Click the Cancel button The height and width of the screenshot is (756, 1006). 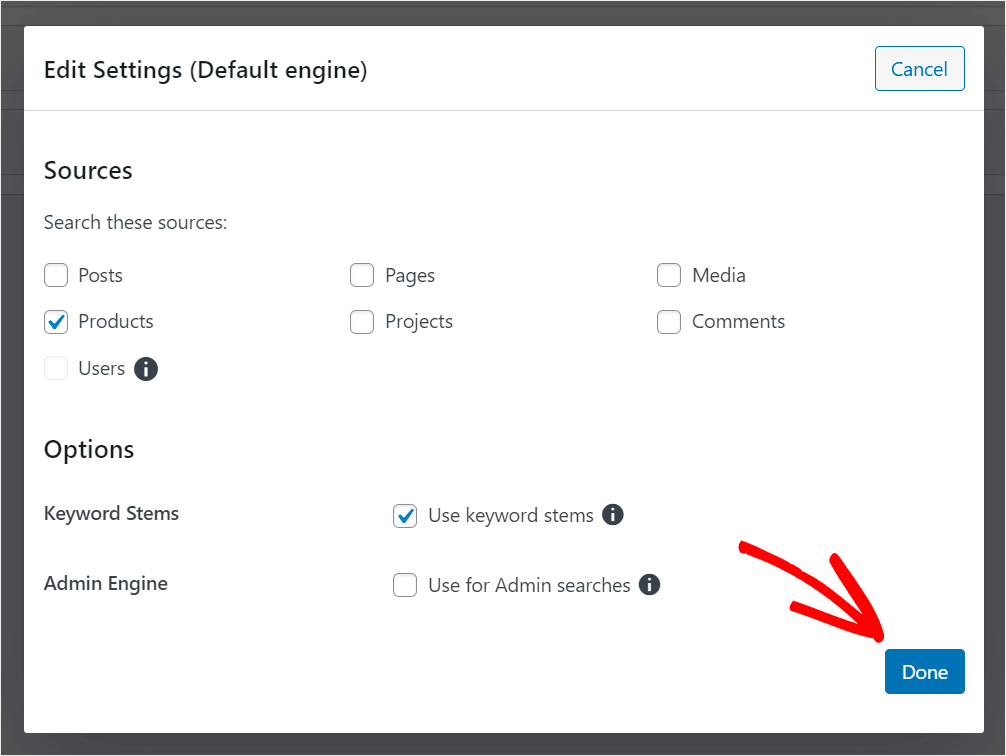[x=919, y=69]
